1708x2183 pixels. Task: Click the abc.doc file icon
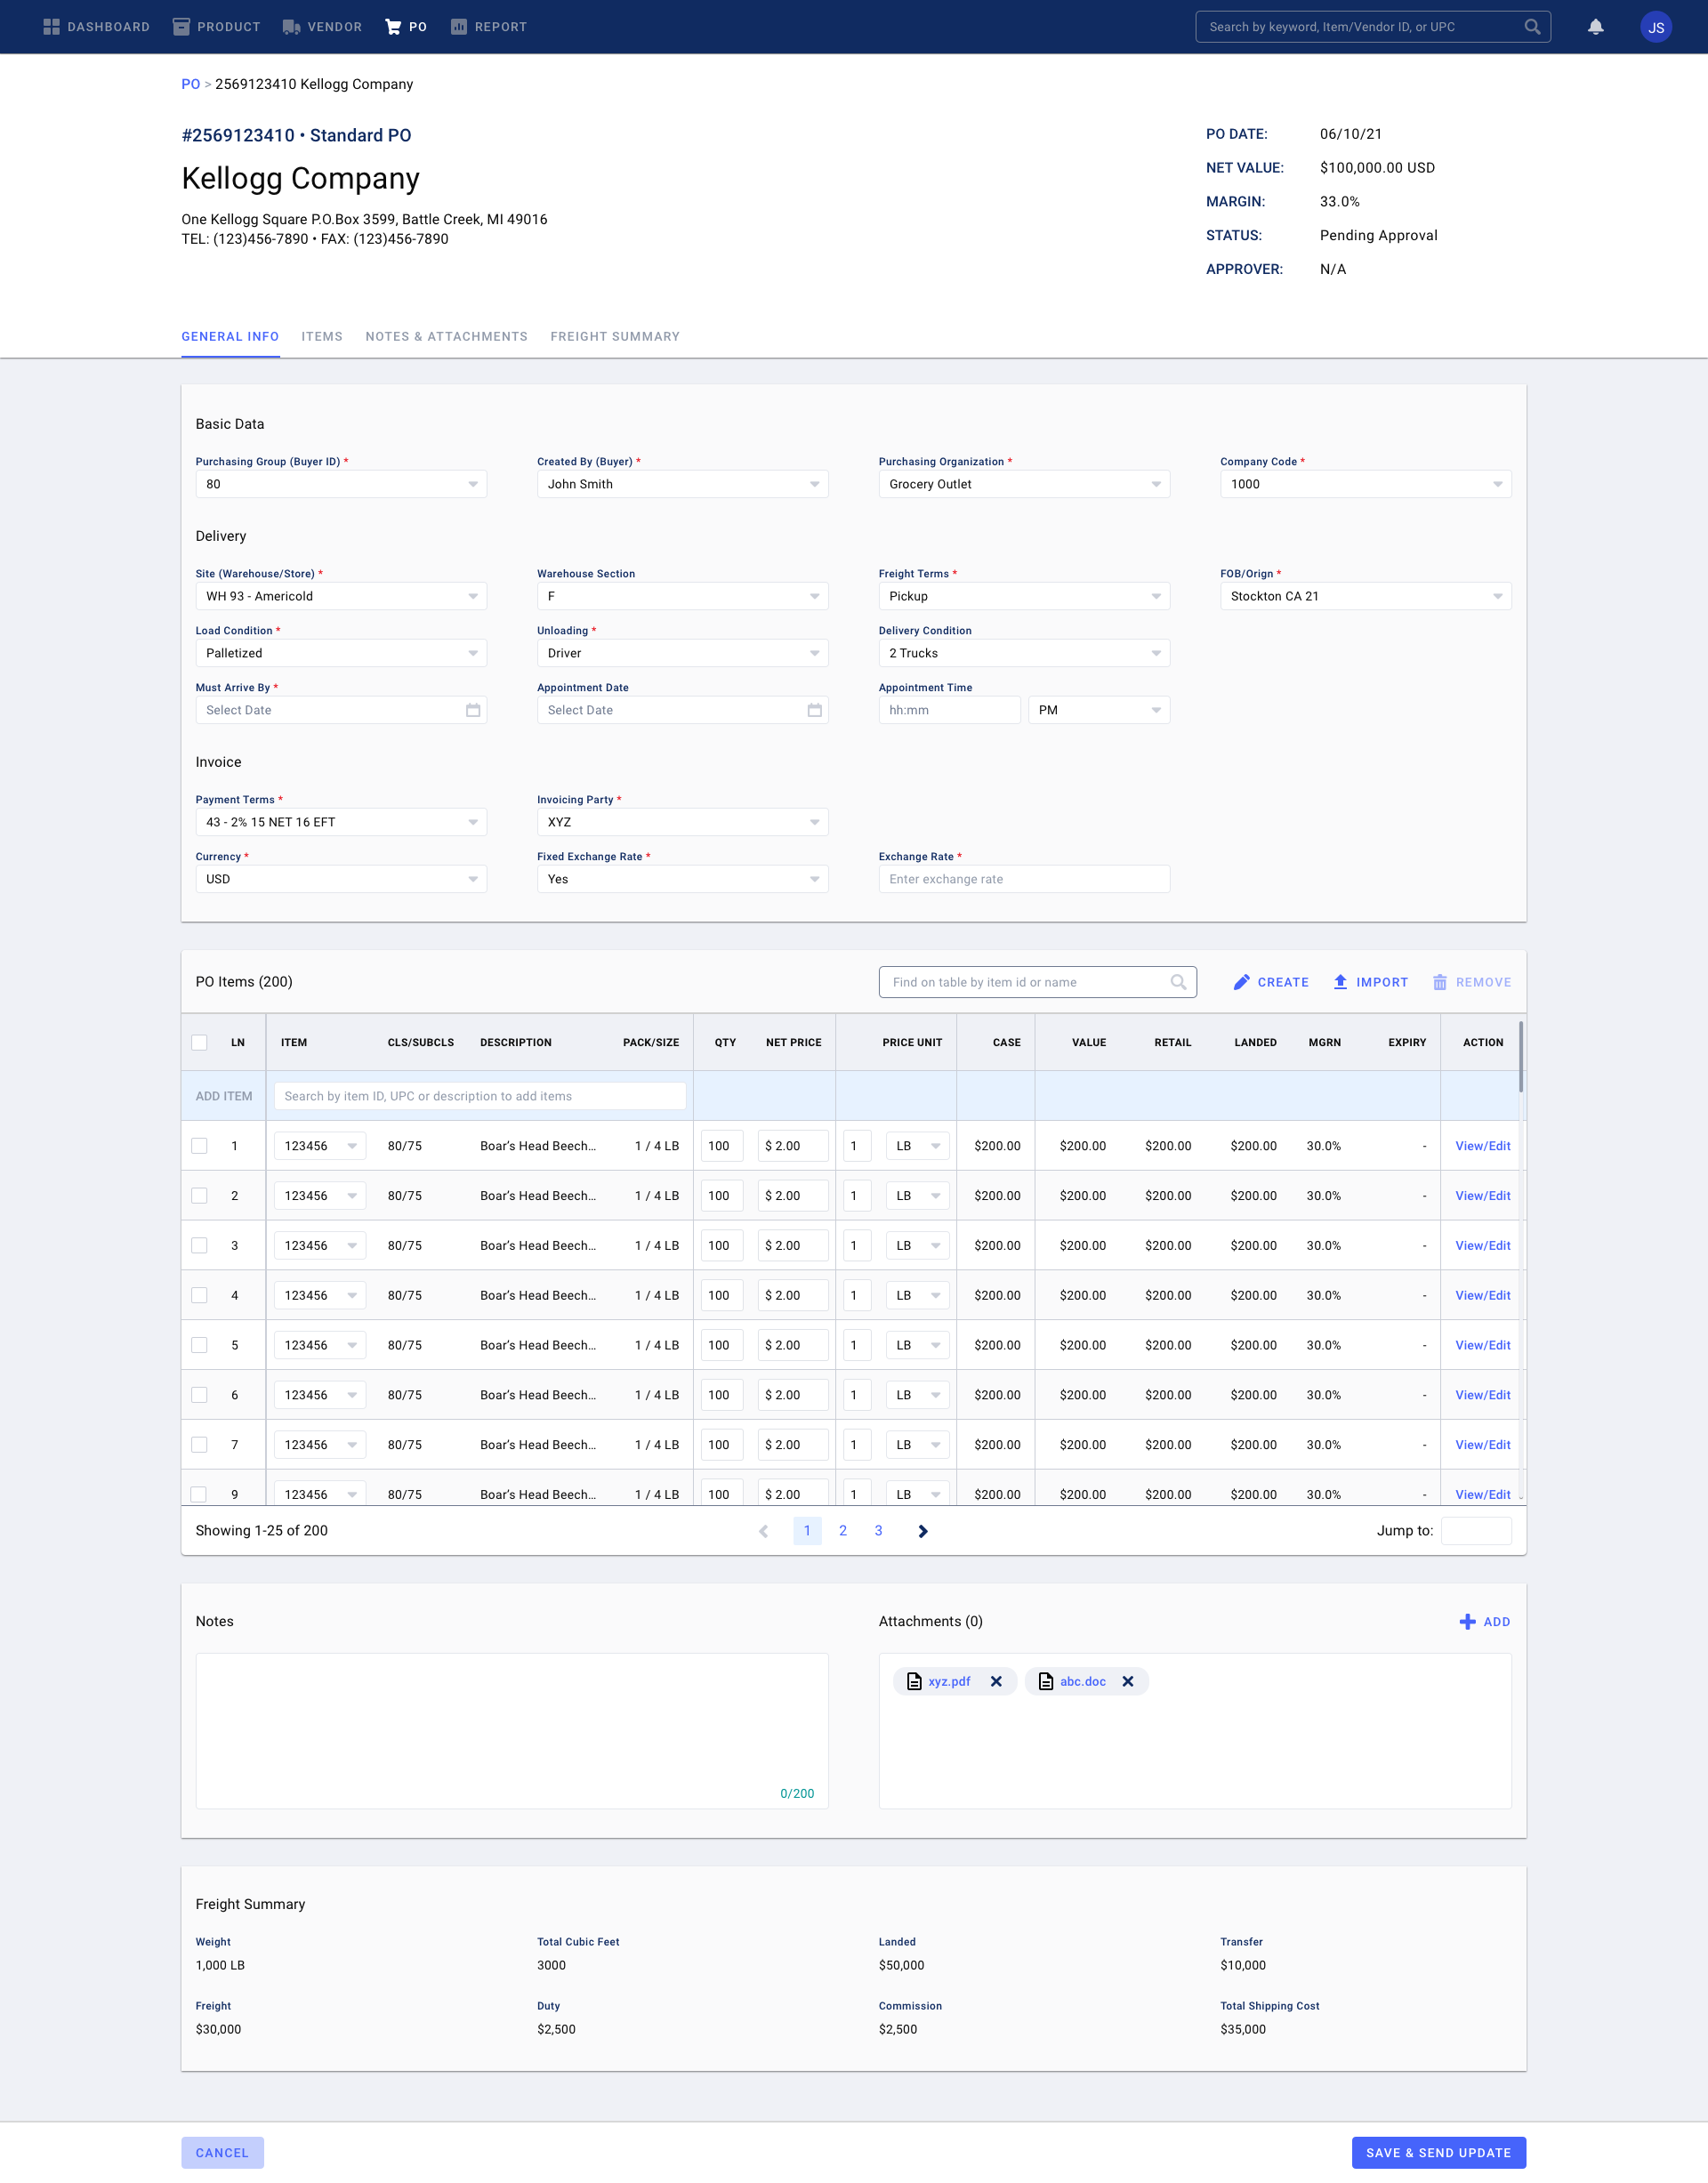(1046, 1681)
